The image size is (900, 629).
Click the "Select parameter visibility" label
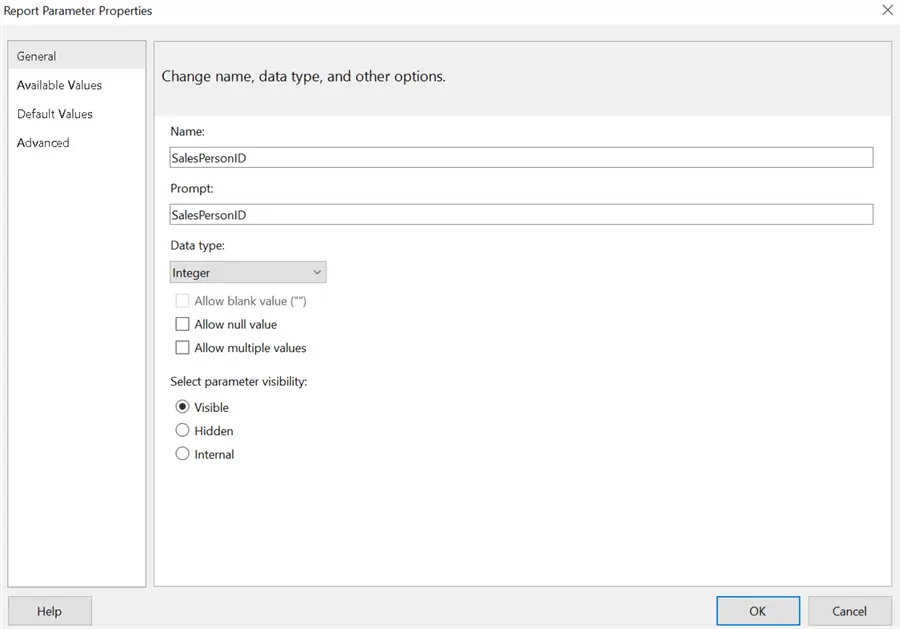(238, 383)
